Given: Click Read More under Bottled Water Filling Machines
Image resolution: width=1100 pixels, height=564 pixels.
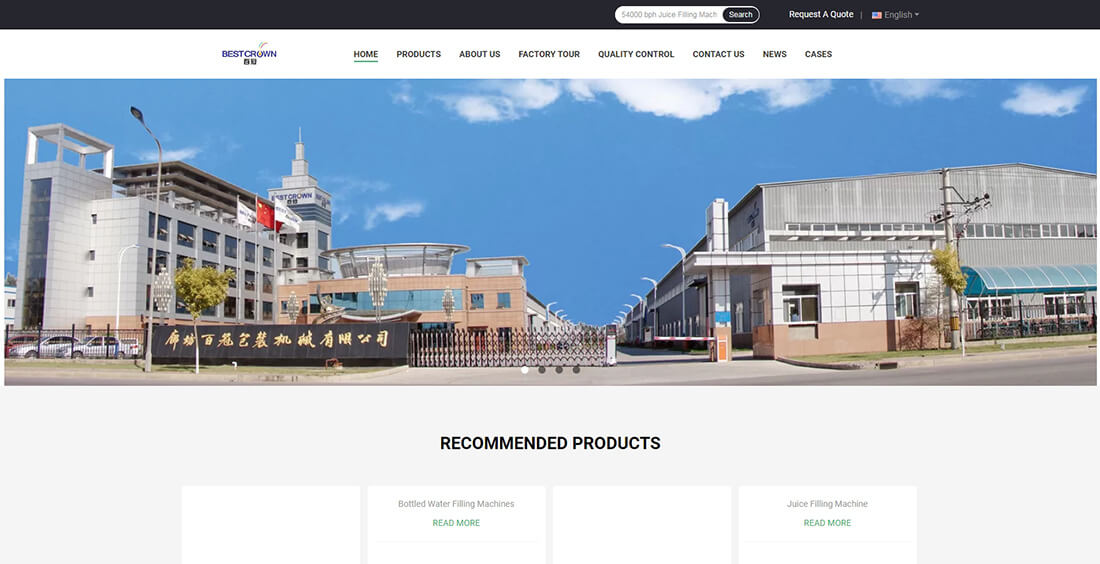Looking at the screenshot, I should (x=456, y=523).
